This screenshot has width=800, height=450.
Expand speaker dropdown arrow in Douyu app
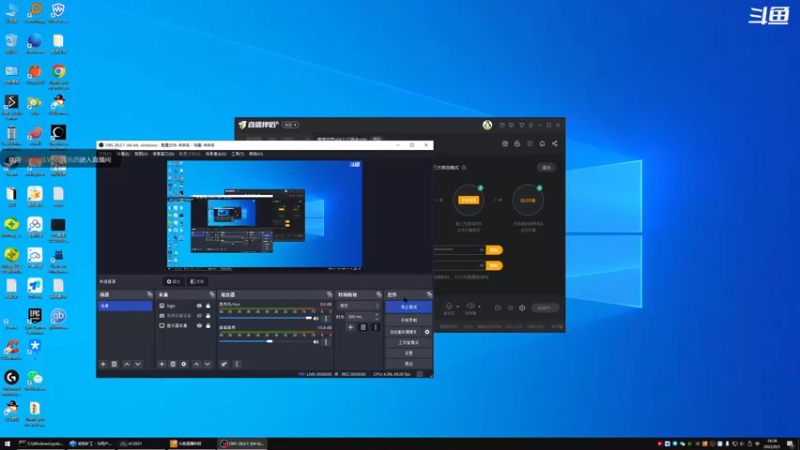(x=480, y=307)
